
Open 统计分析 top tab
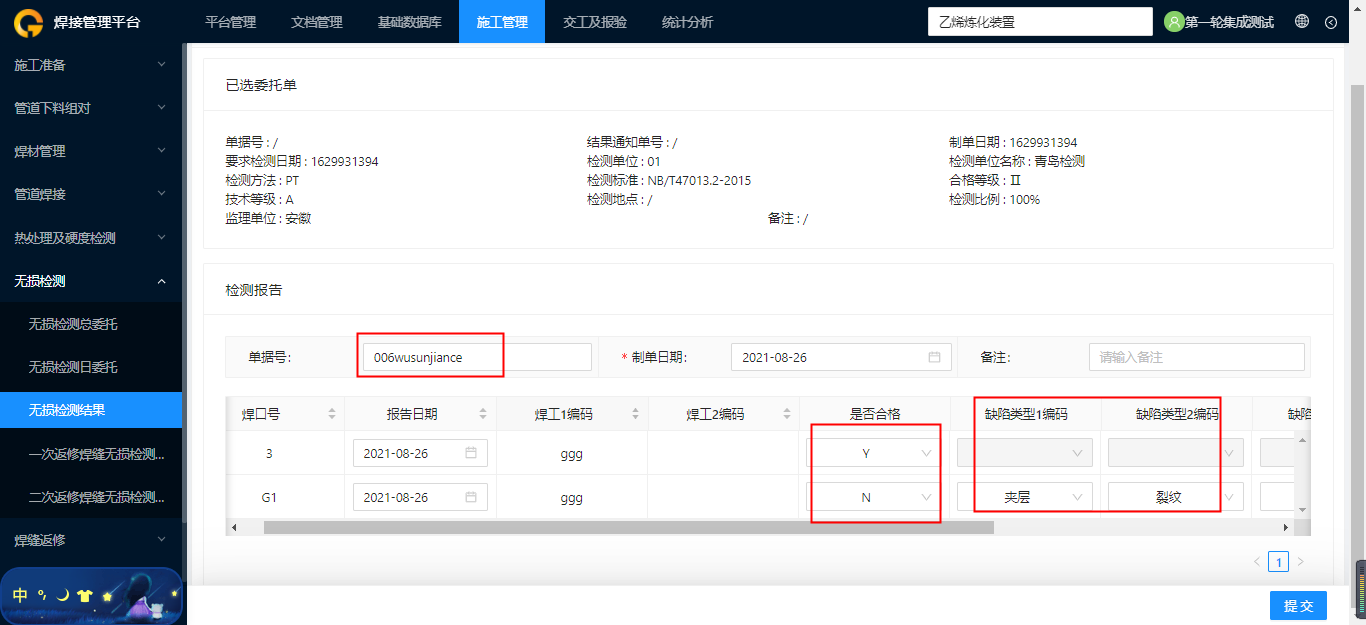(x=687, y=22)
